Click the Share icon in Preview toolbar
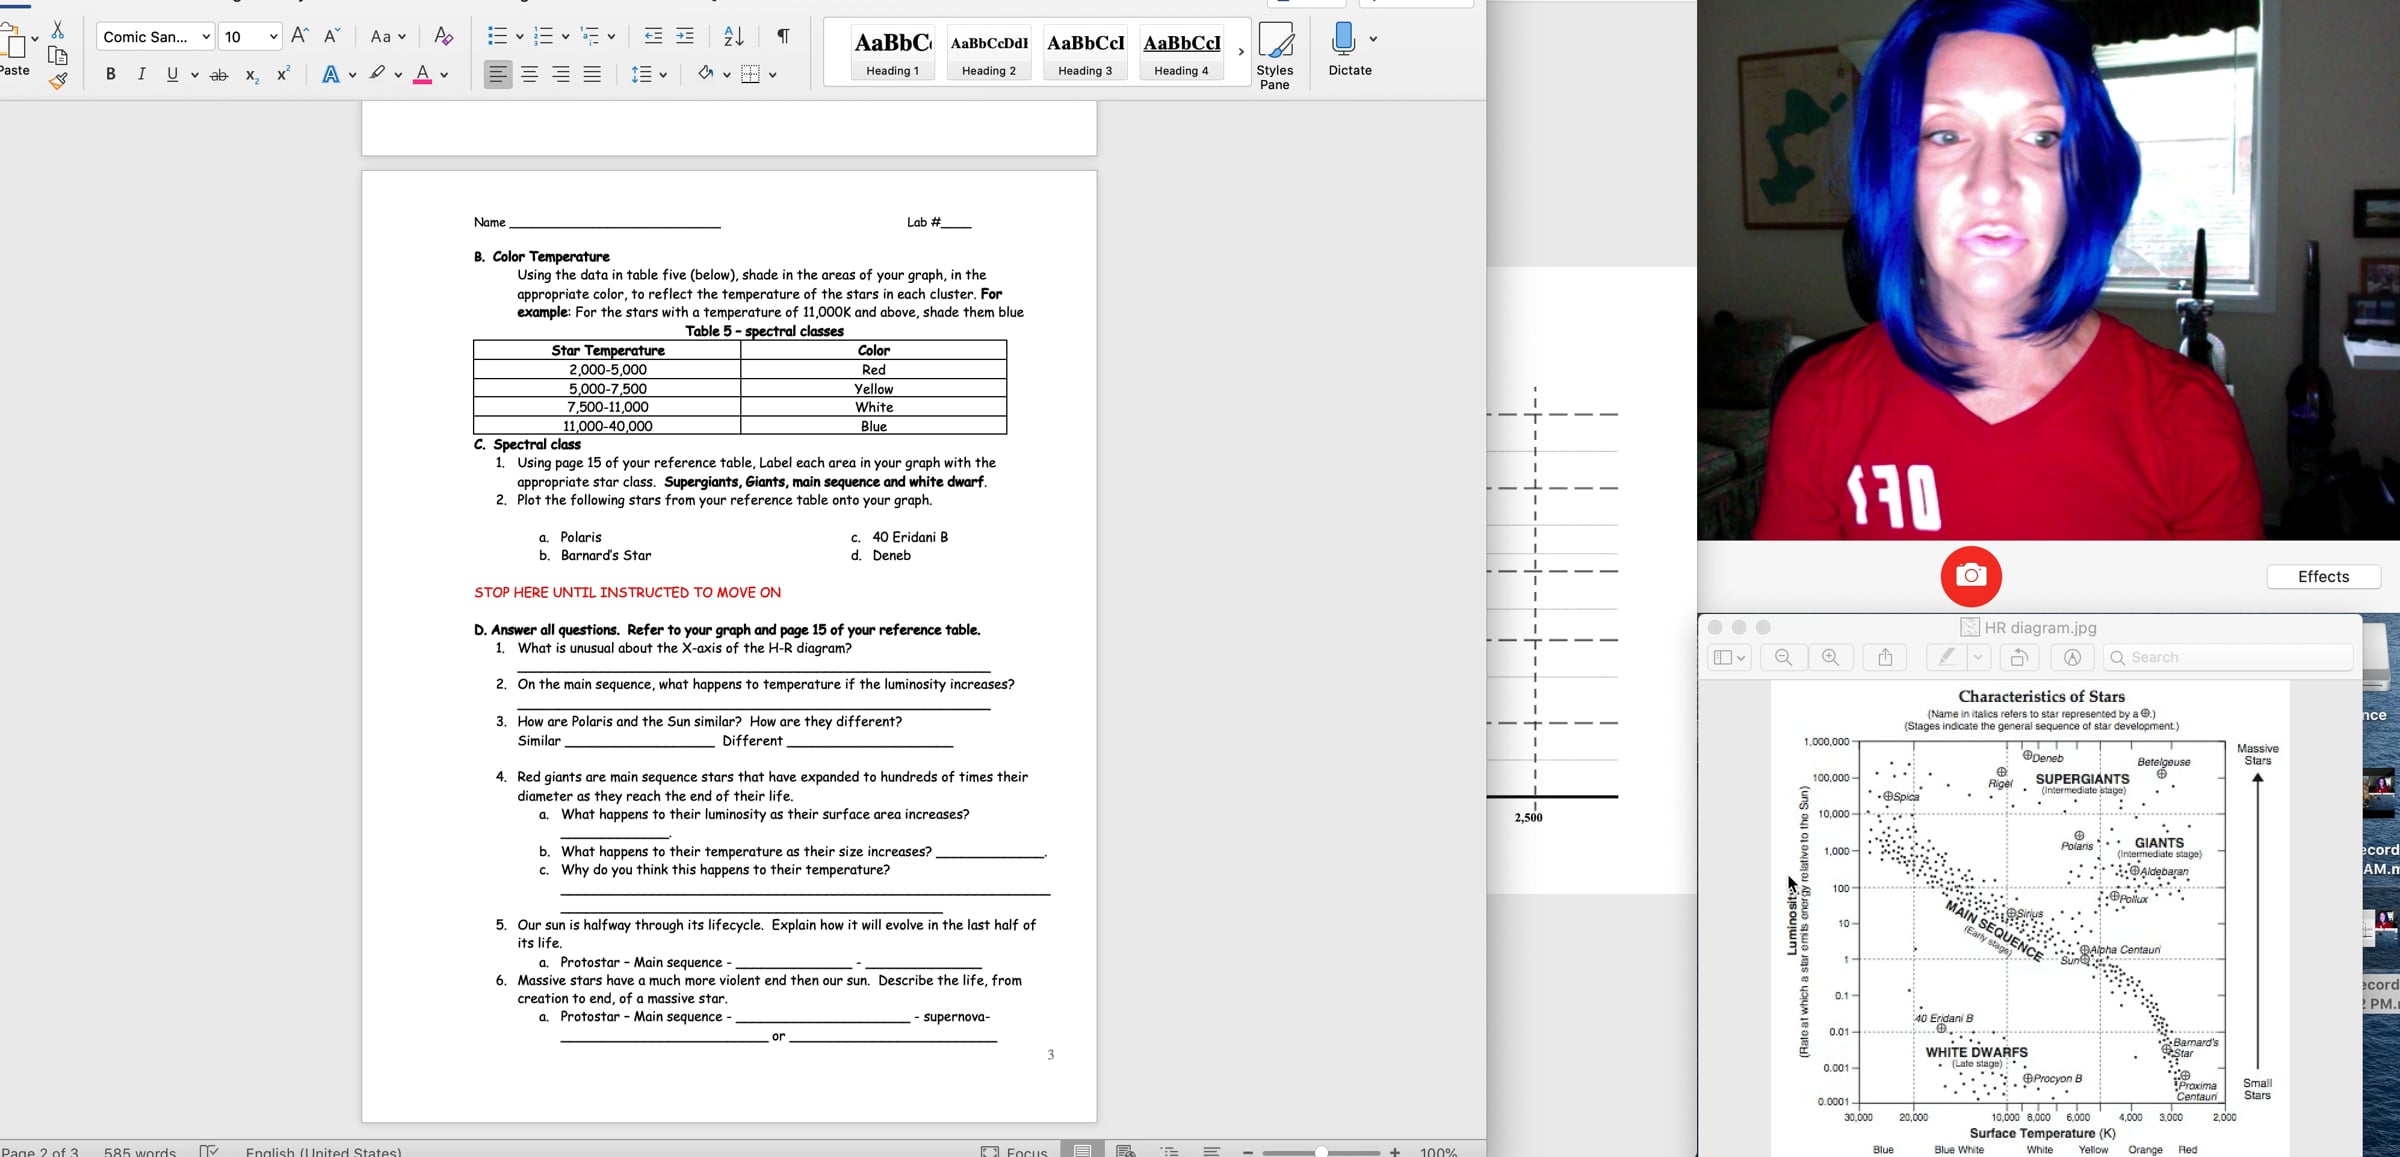This screenshot has width=2400, height=1157. pyautogui.click(x=1885, y=657)
